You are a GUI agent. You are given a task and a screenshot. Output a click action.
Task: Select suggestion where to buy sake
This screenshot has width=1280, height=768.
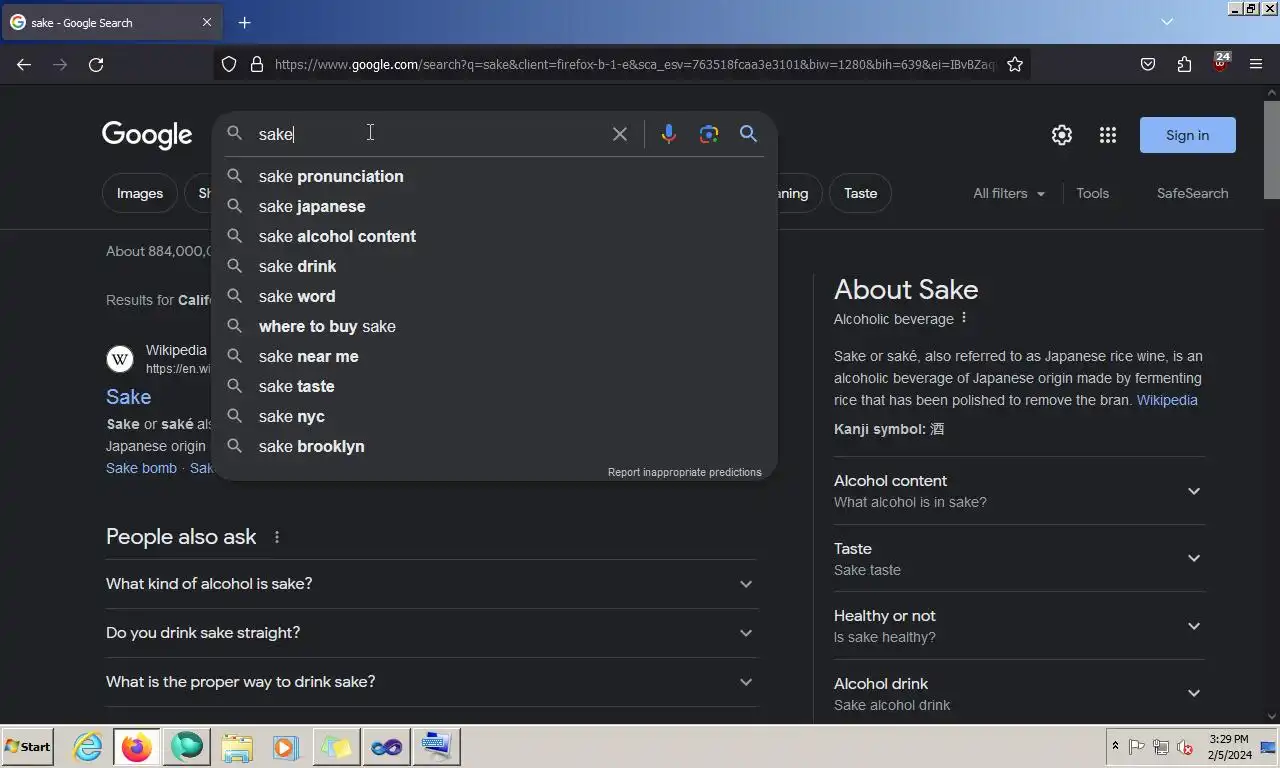pos(494,326)
